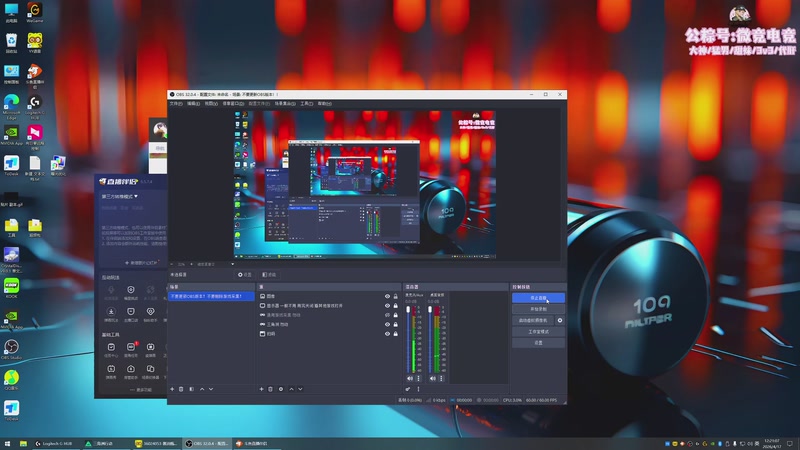Click 开始录制 start recording button
Image resolution: width=800 pixels, height=450 pixels.
tap(538, 309)
